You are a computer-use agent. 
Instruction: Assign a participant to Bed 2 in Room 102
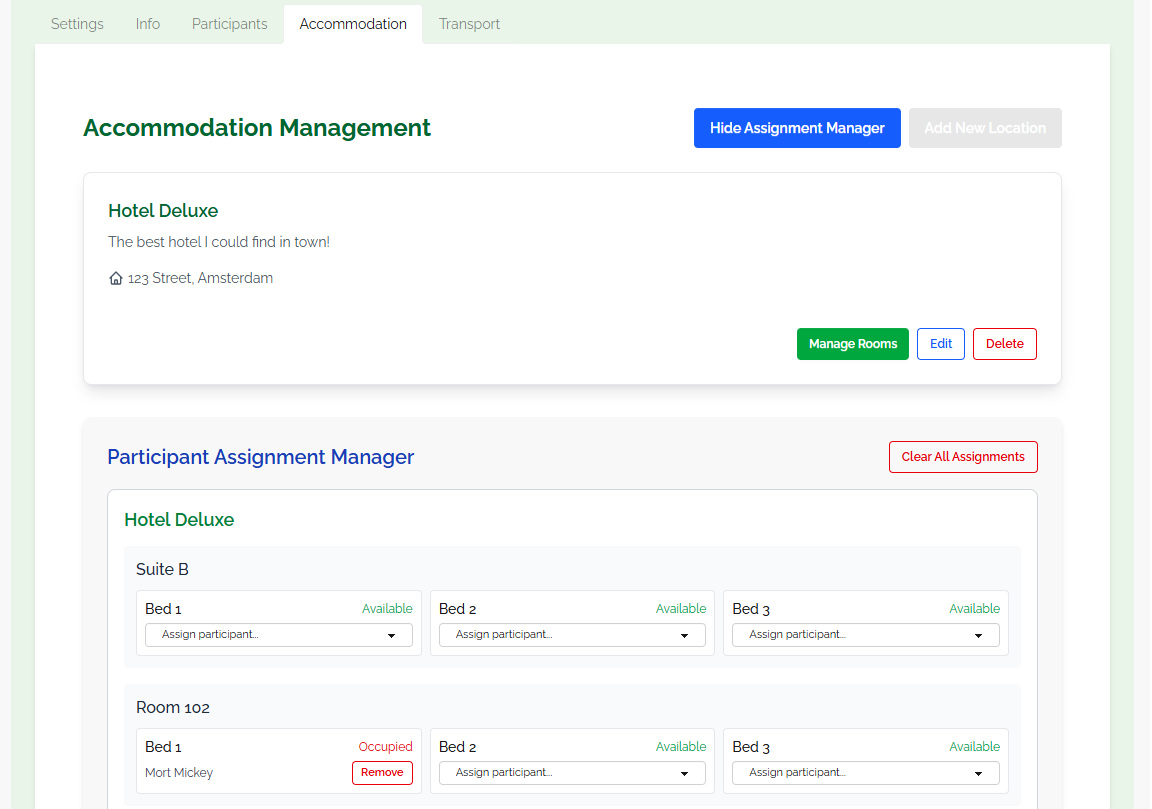[x=572, y=772]
